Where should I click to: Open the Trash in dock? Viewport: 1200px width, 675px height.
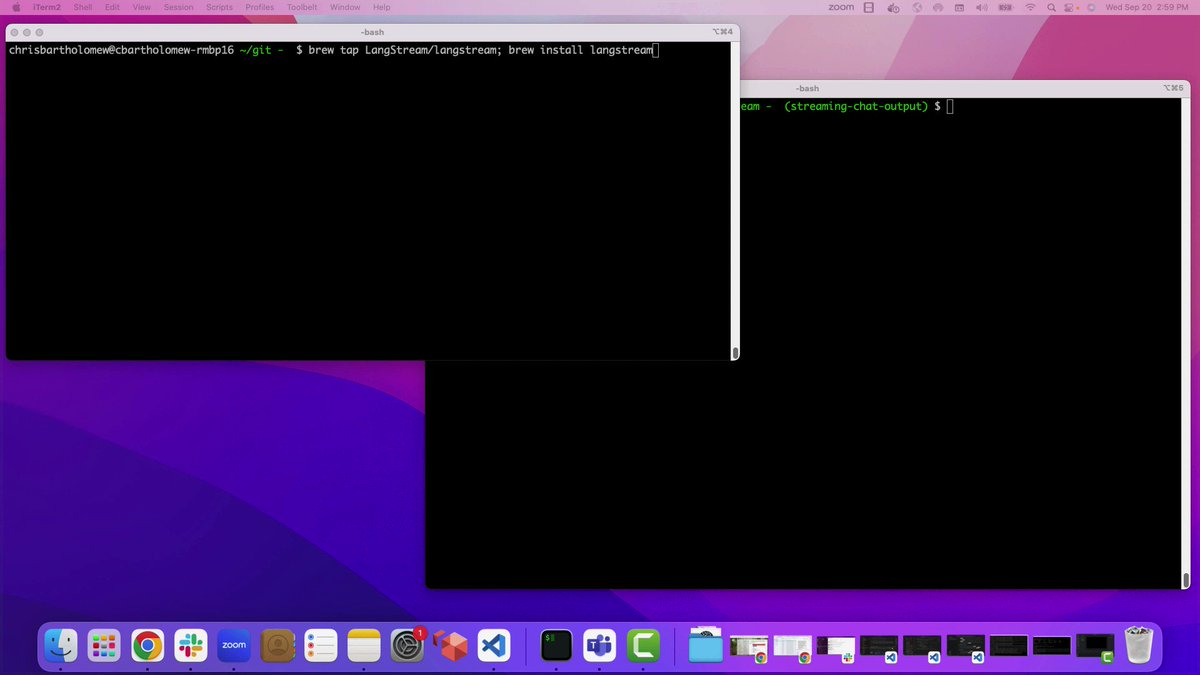(x=1139, y=645)
